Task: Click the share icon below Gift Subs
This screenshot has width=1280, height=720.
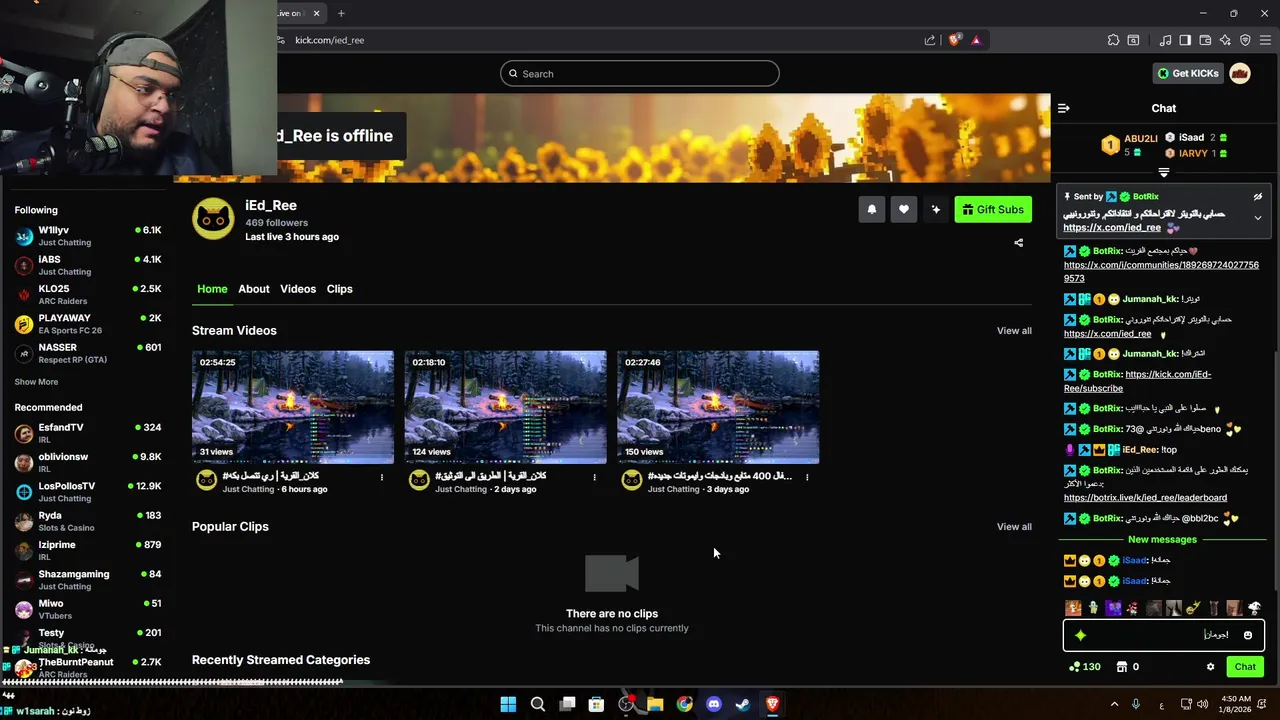Action: click(1018, 243)
